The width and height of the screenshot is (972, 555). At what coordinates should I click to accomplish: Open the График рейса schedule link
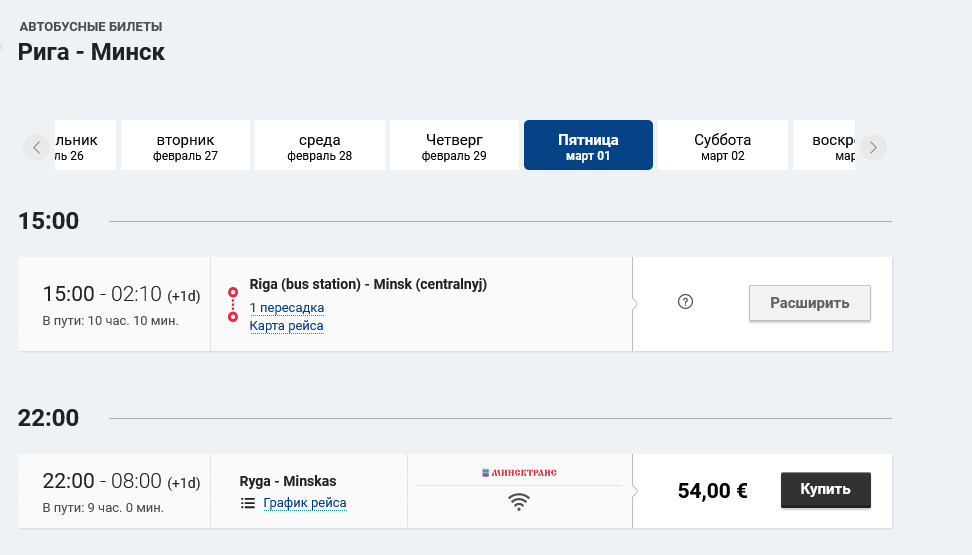click(304, 503)
